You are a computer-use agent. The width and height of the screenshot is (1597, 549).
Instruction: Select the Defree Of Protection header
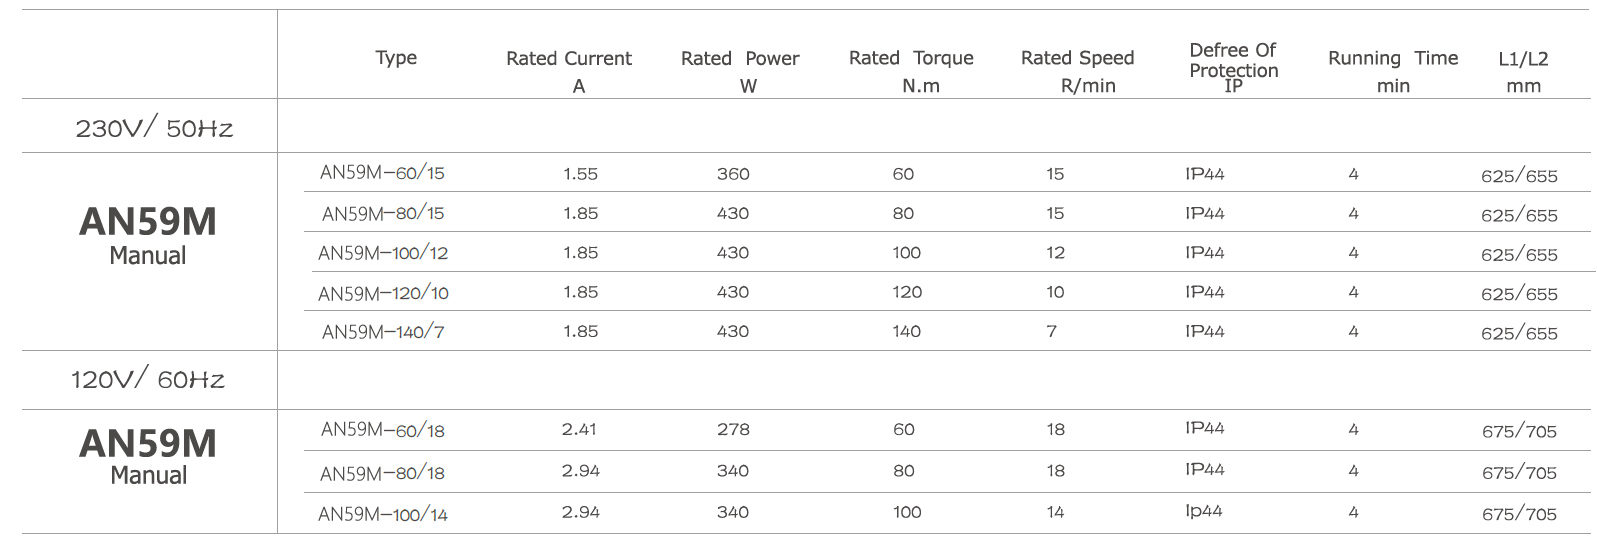point(1234,68)
